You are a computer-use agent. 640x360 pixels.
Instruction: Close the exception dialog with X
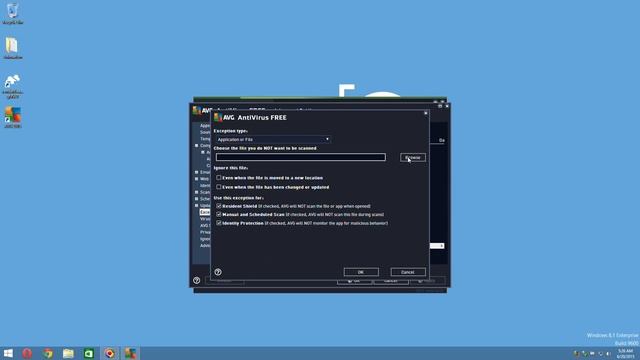point(426,113)
